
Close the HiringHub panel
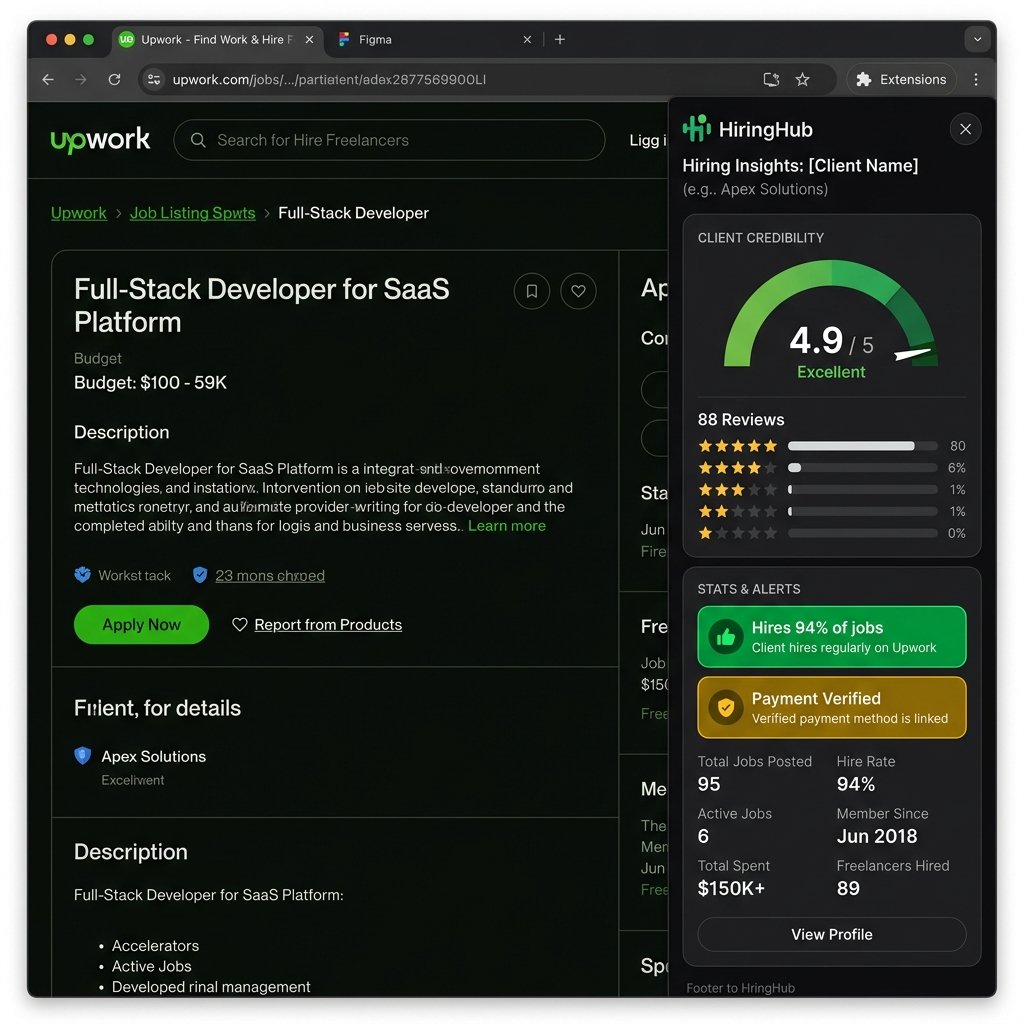[x=965, y=129]
